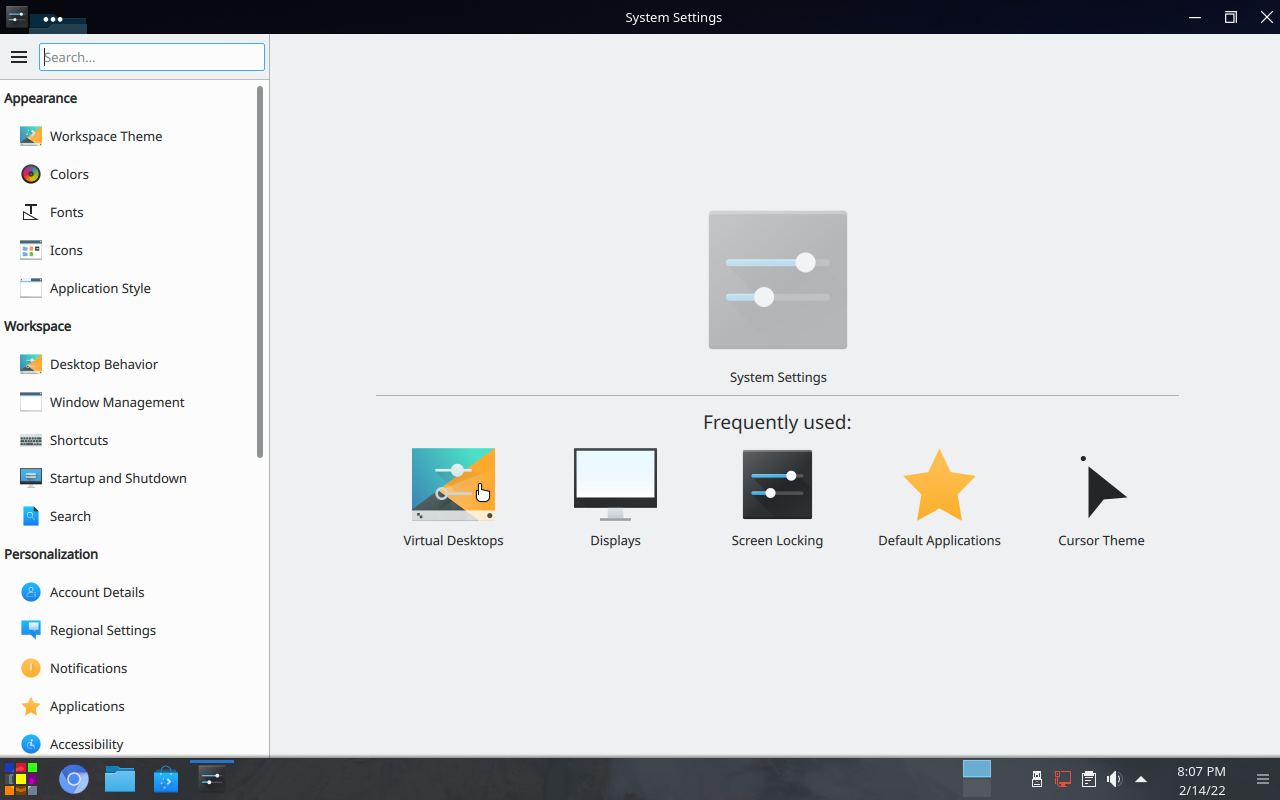
Task: Select the Icons category in sidebar
Action: pos(134,250)
